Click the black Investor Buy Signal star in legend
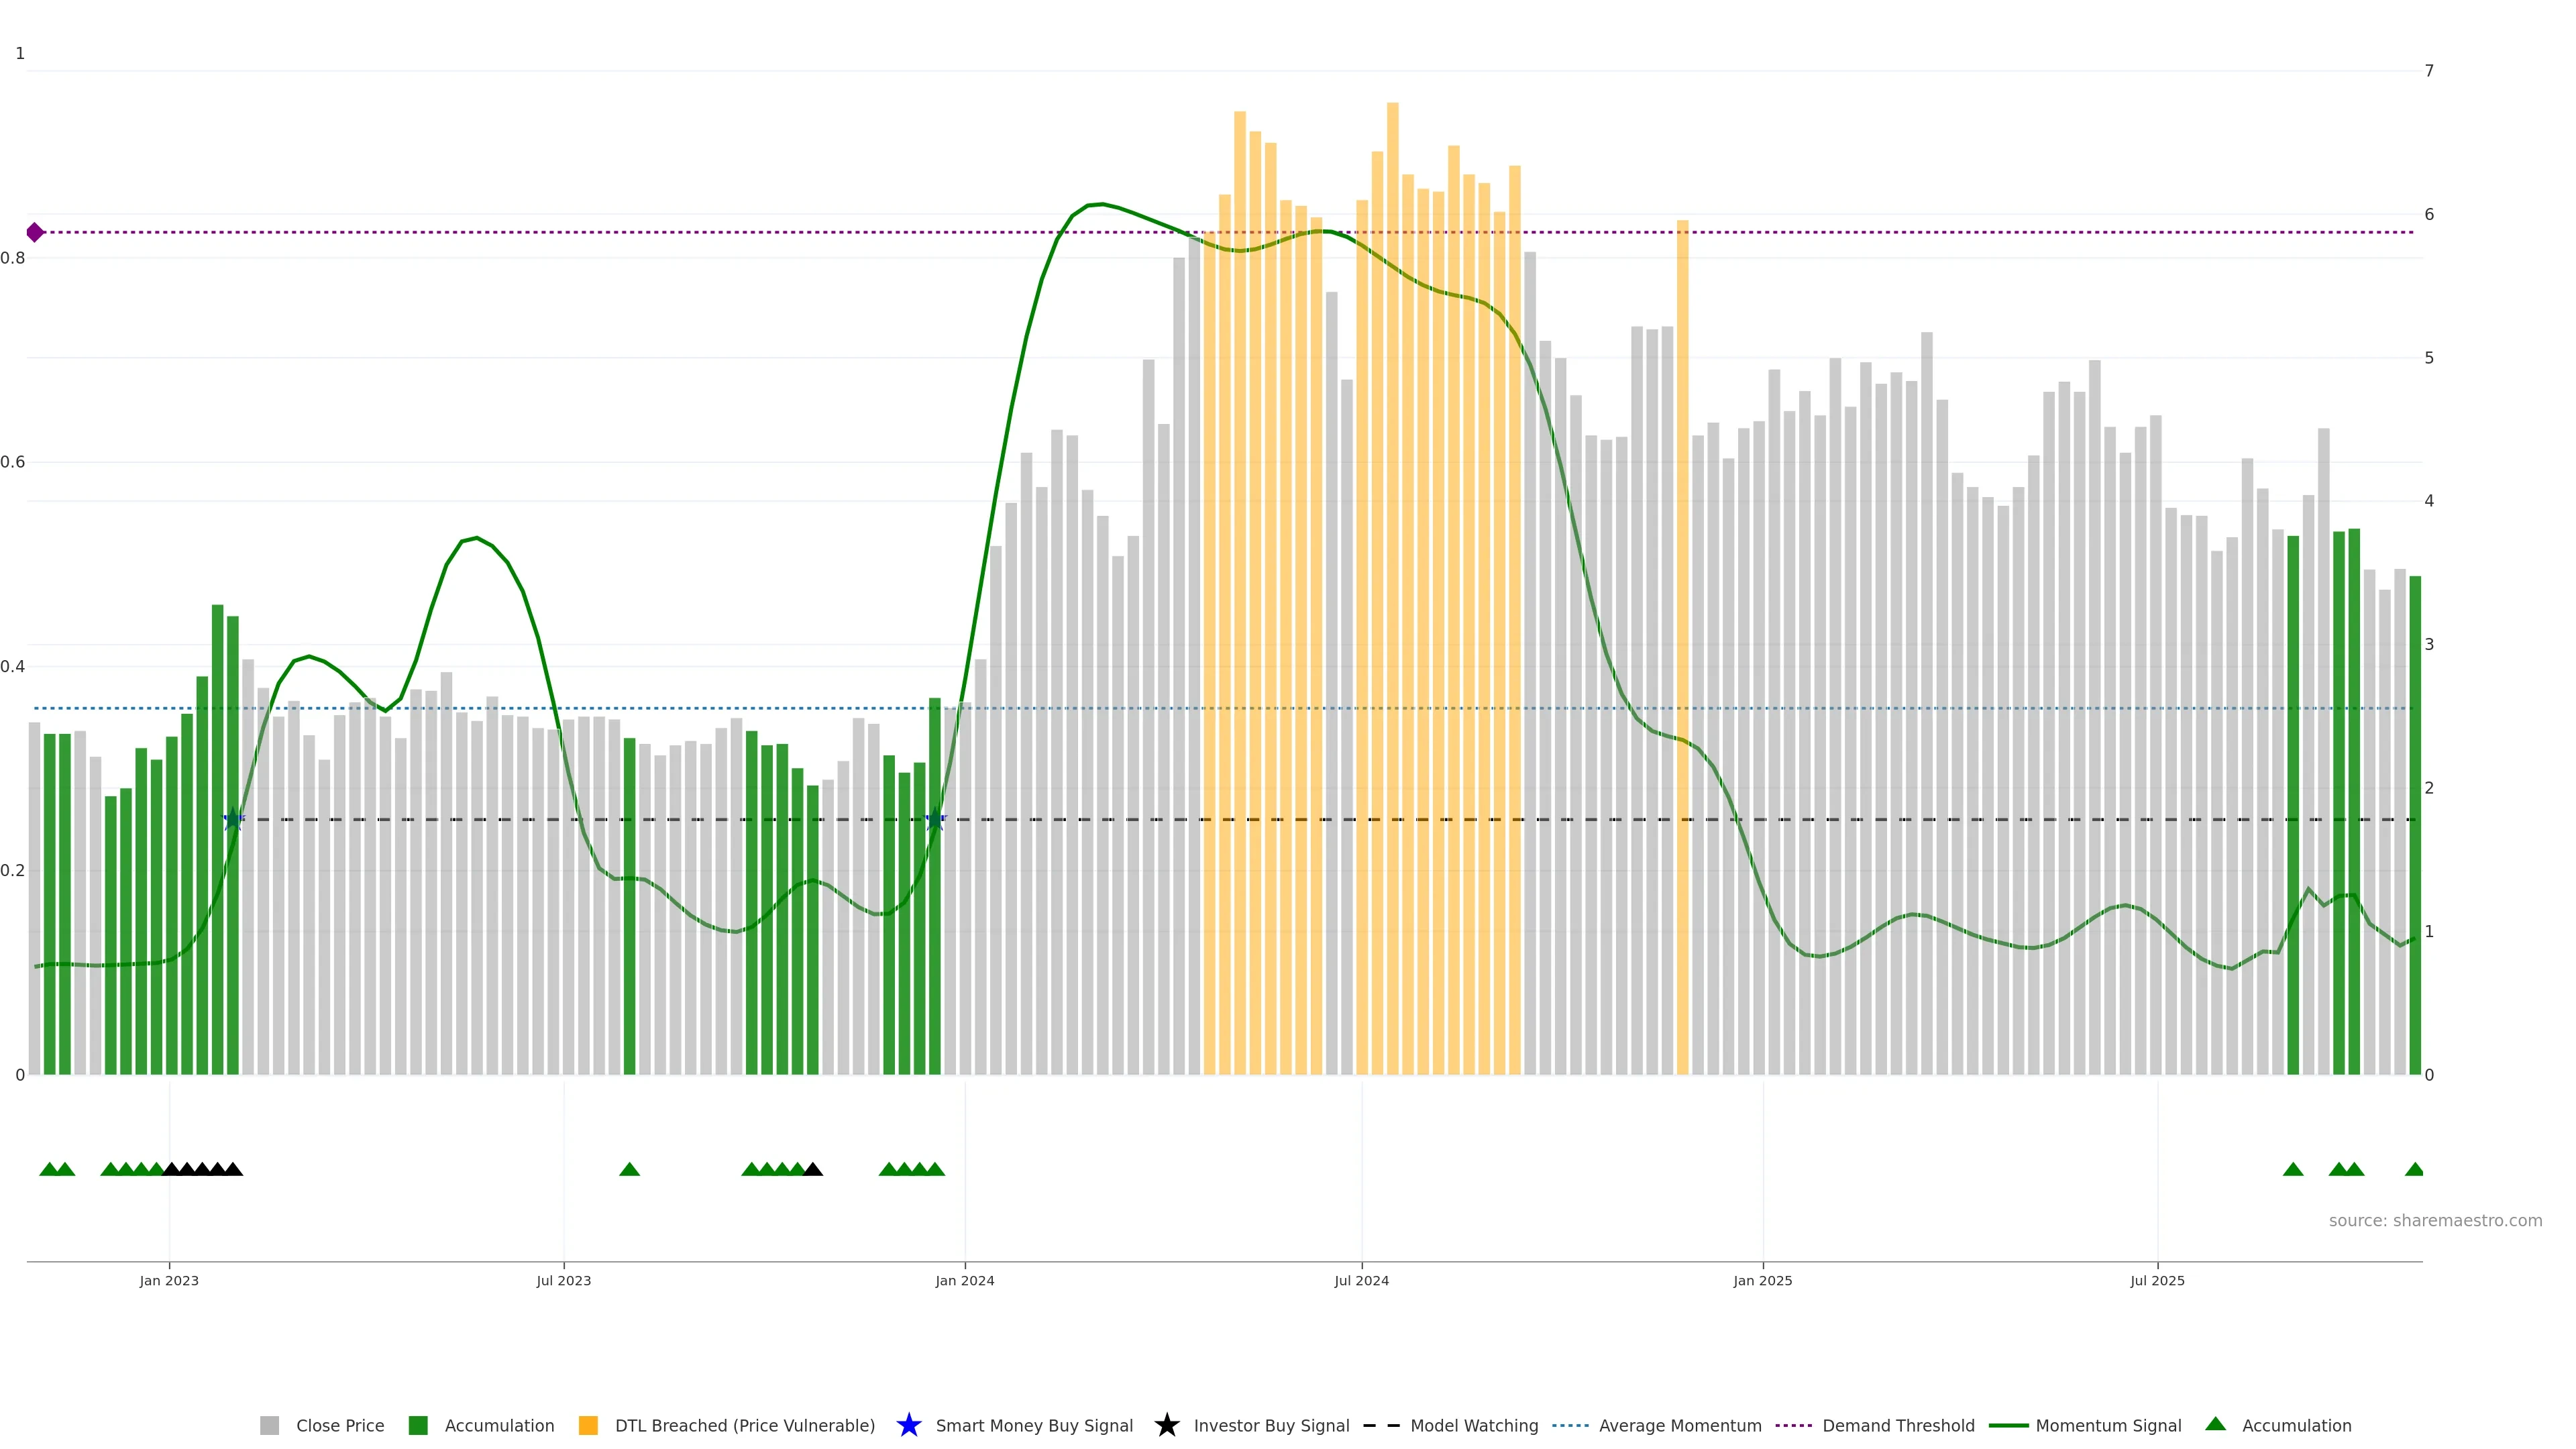Screen dimensions: 2576x1449 (1166, 1425)
